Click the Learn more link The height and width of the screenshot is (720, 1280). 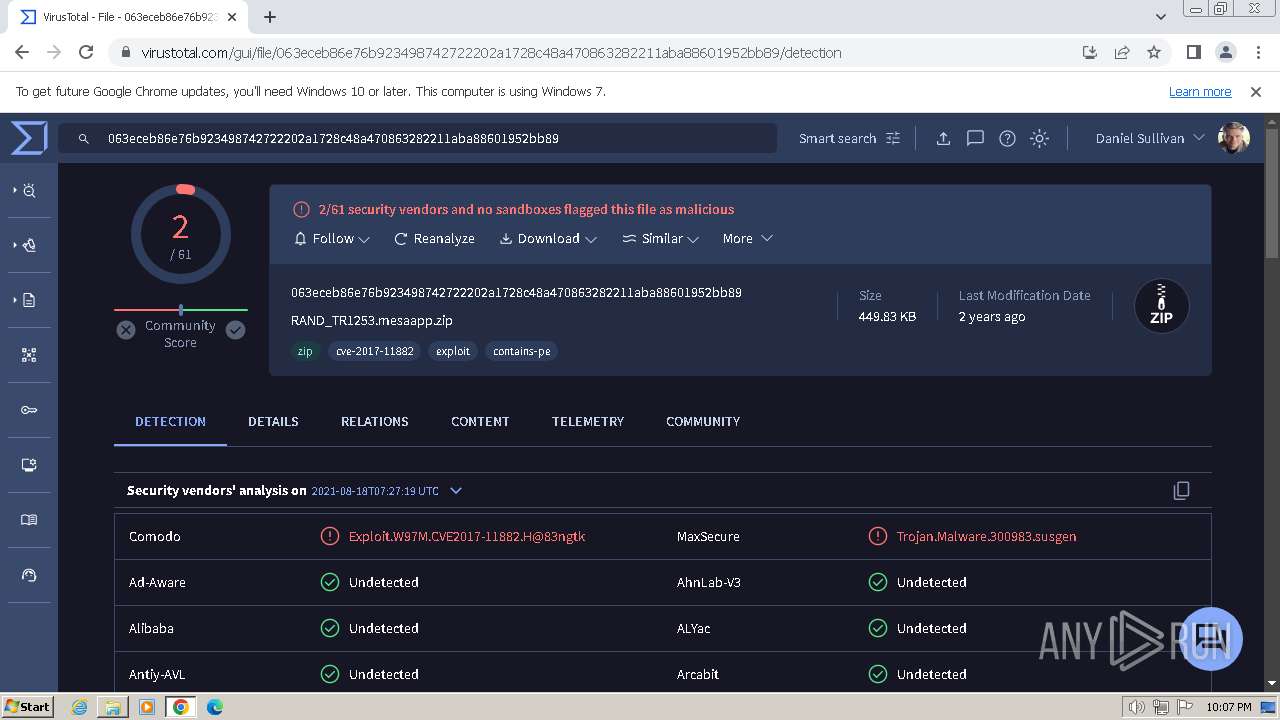[x=1200, y=92]
